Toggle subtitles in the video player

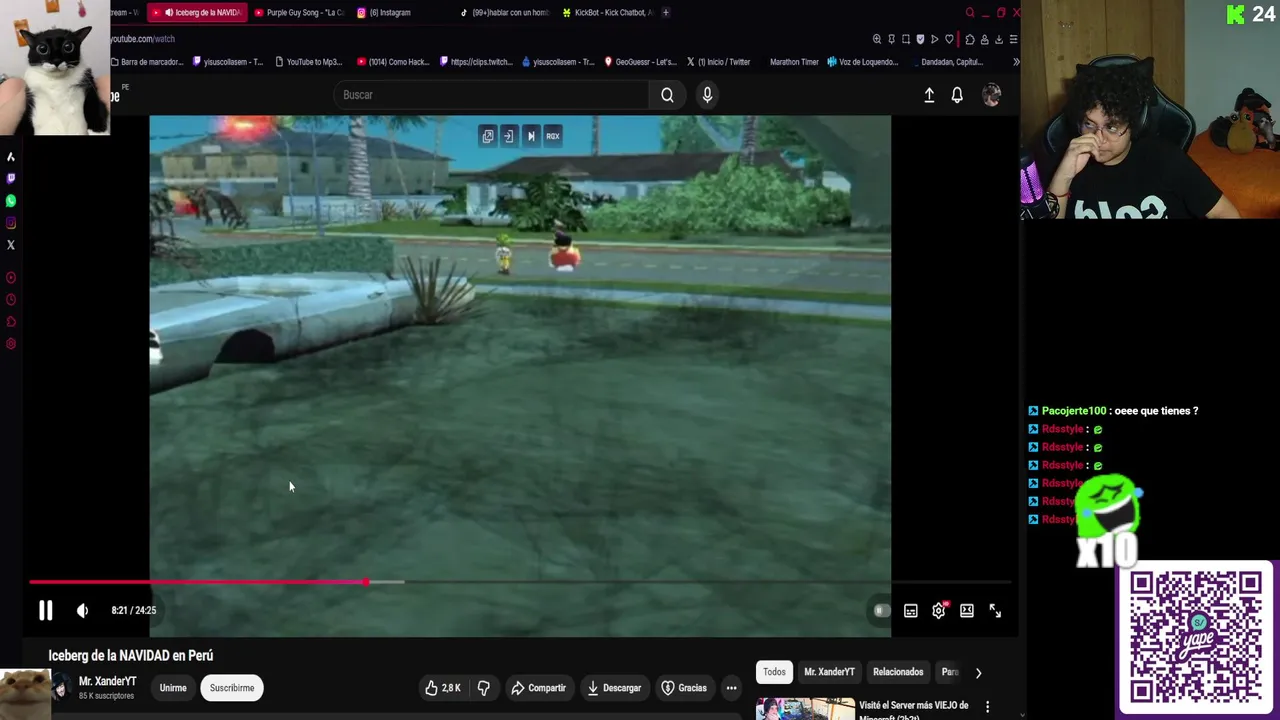tap(910, 610)
